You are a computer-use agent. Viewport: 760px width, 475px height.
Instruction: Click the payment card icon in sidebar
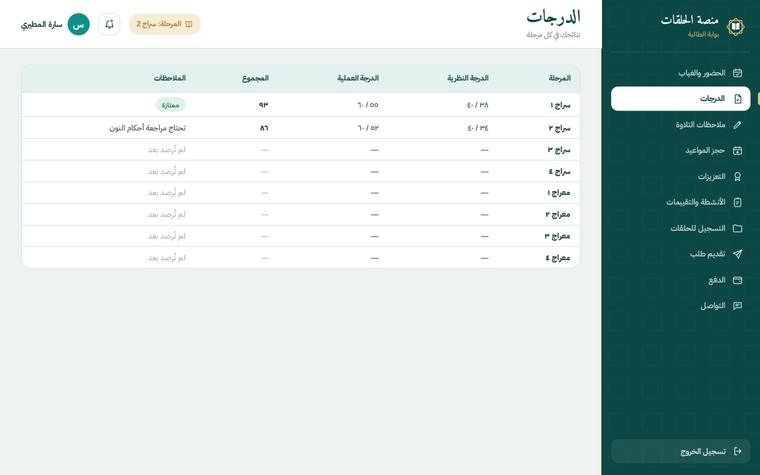[737, 280]
